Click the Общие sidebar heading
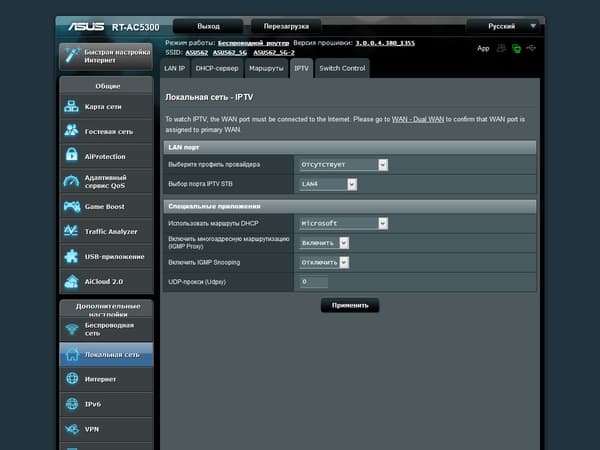The image size is (600, 450). click(x=108, y=86)
